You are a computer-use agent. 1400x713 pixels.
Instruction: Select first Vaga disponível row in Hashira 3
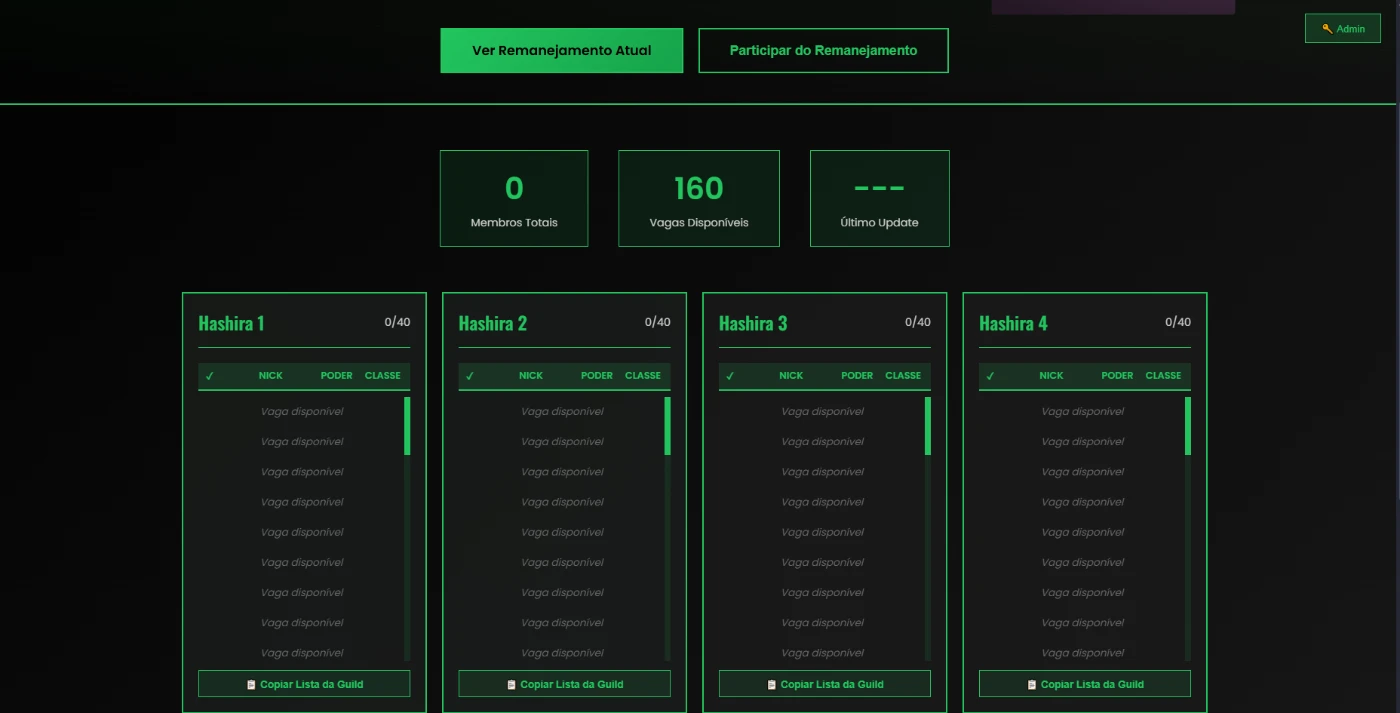[x=822, y=412]
